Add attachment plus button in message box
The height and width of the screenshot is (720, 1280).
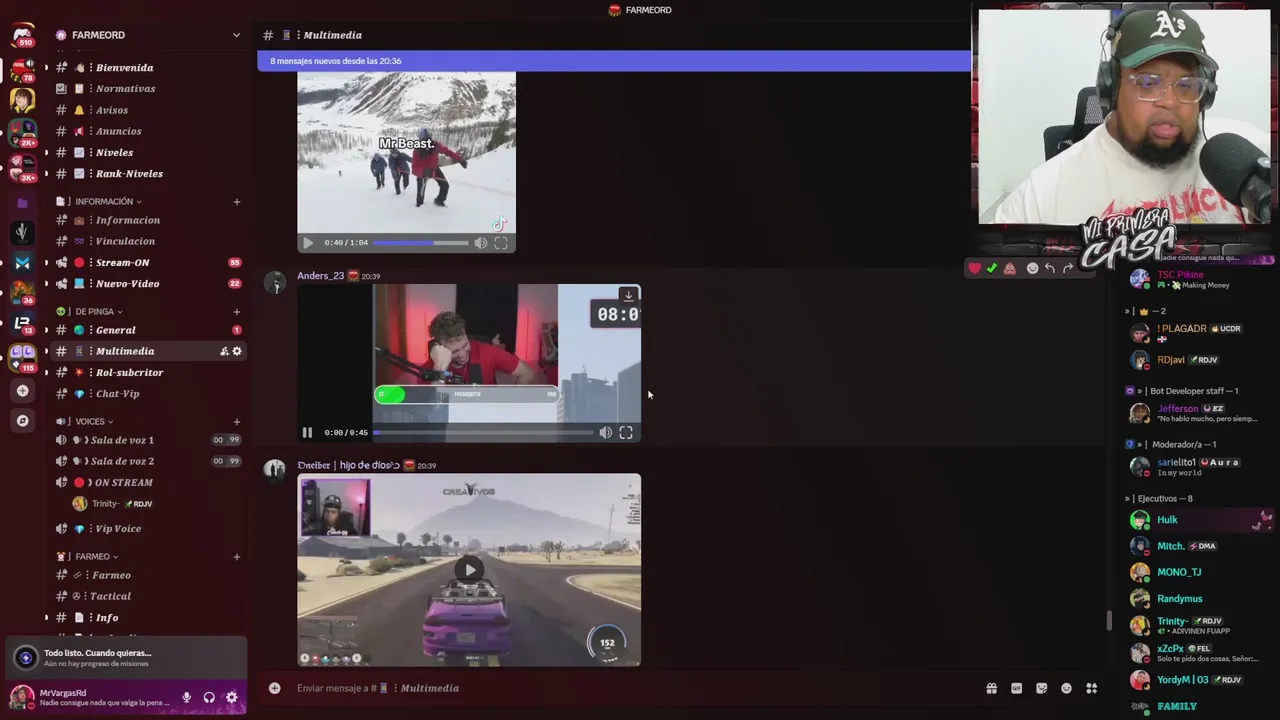(274, 688)
